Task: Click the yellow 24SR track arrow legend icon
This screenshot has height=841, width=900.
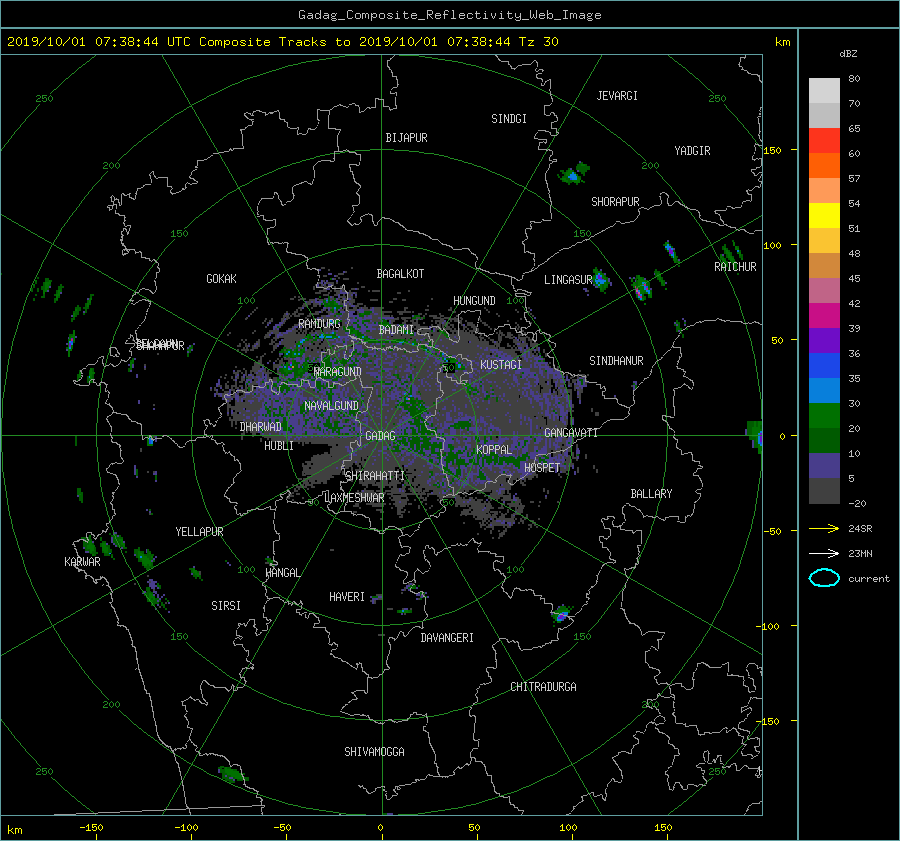Action: (824, 528)
